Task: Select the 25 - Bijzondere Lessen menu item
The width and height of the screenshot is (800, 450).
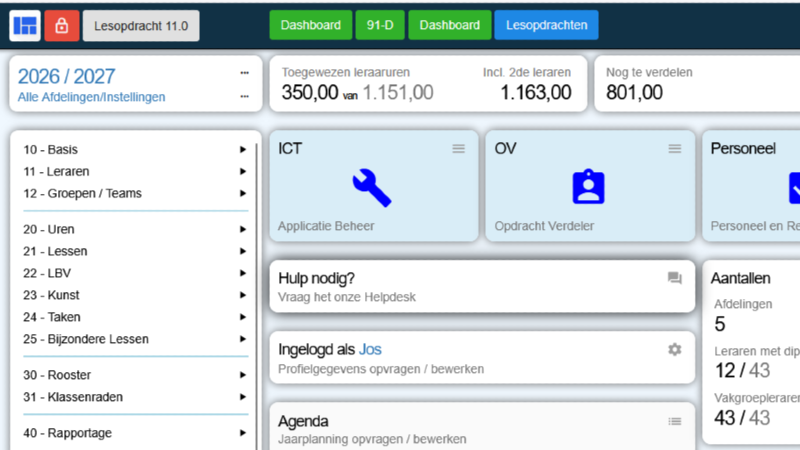Action: pos(85,339)
